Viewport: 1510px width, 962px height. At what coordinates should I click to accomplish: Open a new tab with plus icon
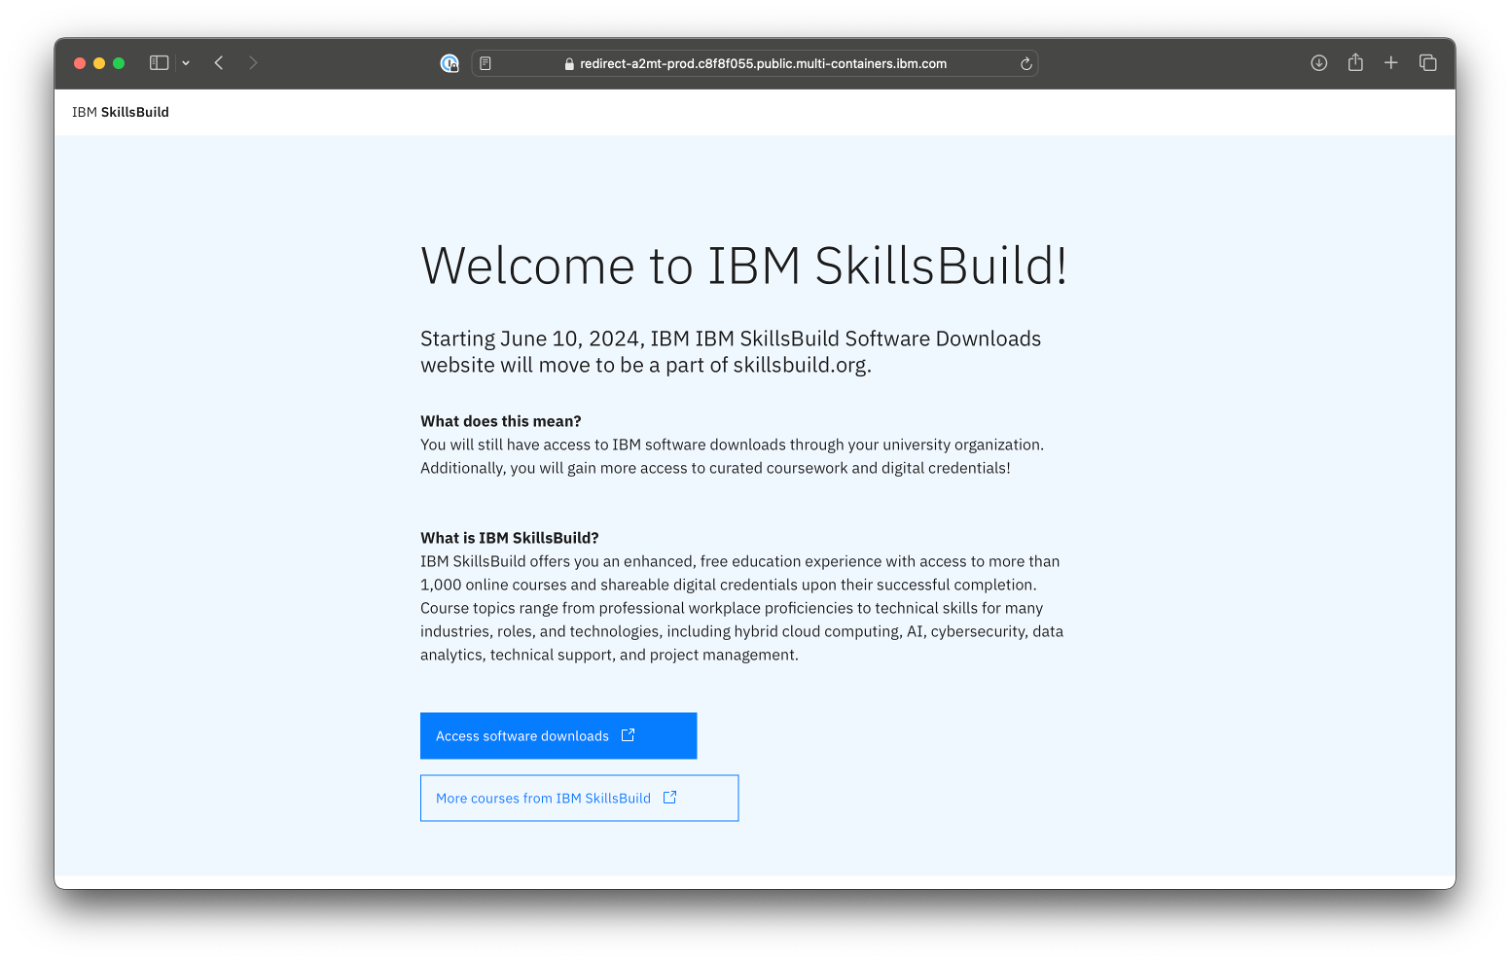click(1391, 63)
